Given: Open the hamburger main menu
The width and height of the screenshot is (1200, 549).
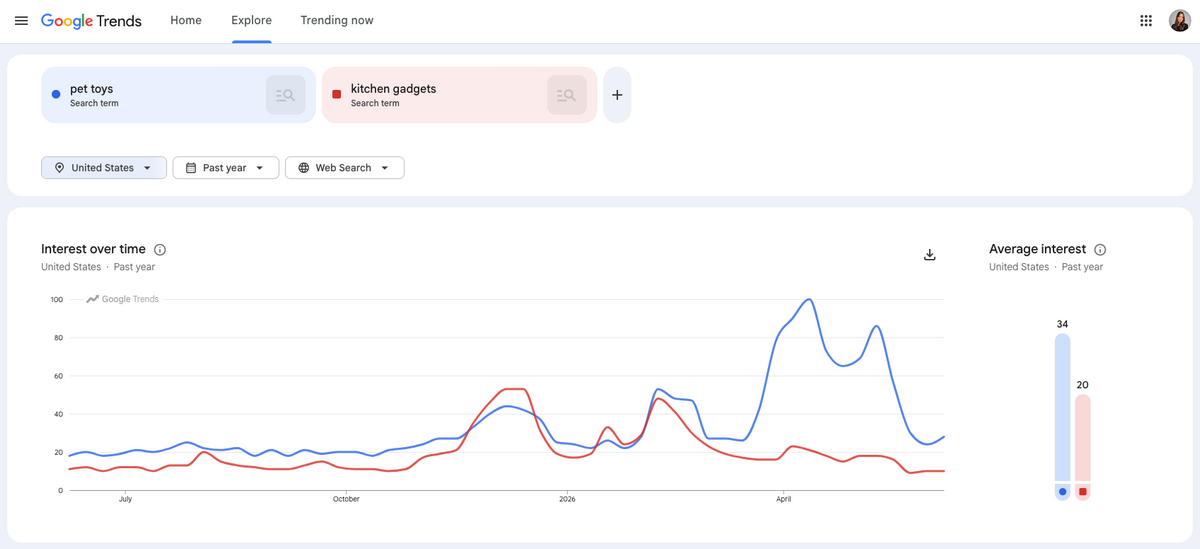Looking at the screenshot, I should point(21,21).
